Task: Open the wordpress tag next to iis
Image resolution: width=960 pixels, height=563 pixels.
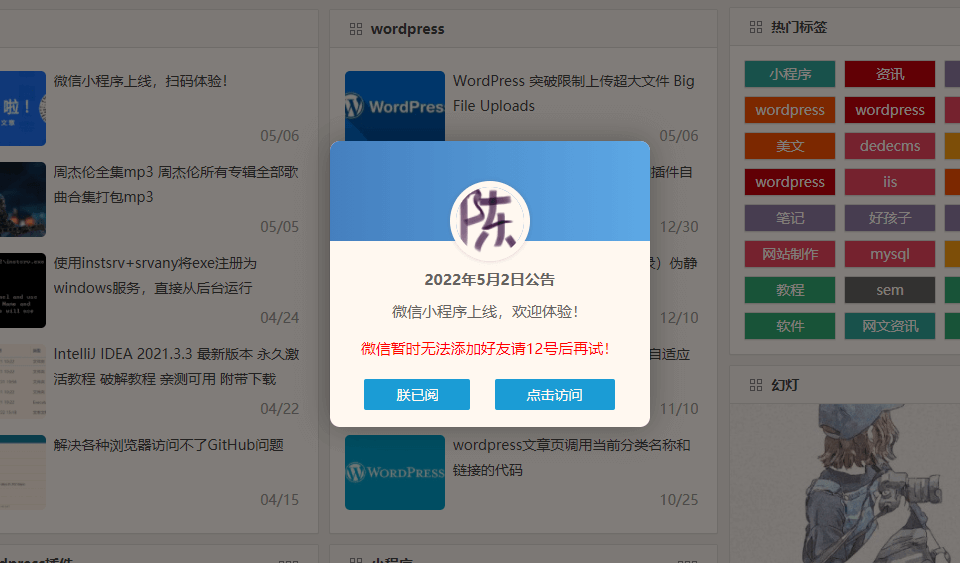Action: (790, 182)
